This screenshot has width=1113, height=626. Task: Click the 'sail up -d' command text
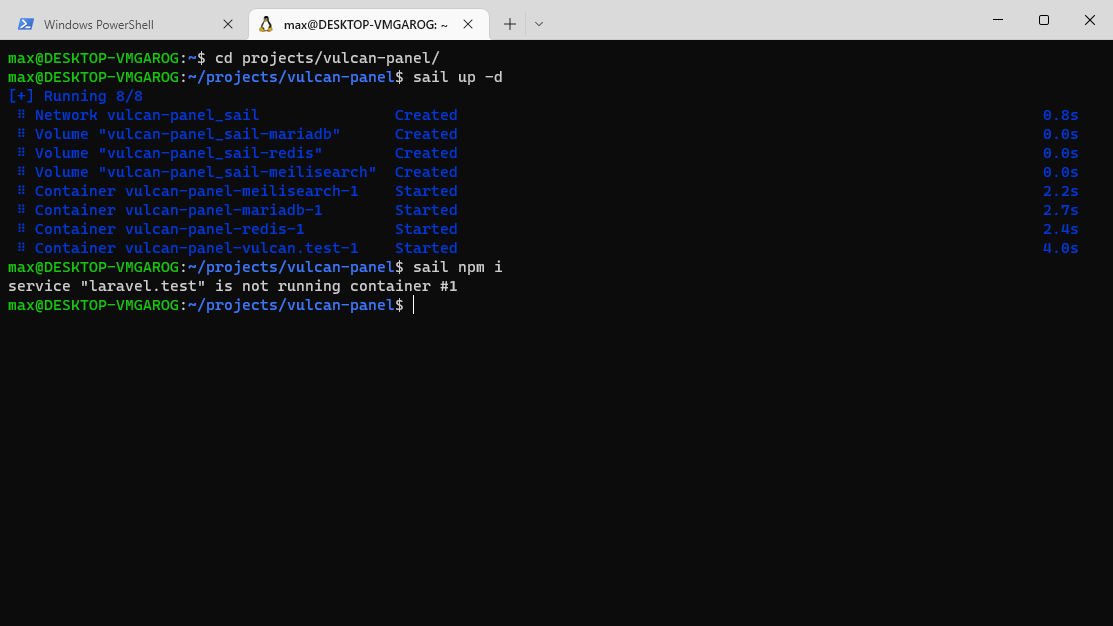tap(457, 77)
